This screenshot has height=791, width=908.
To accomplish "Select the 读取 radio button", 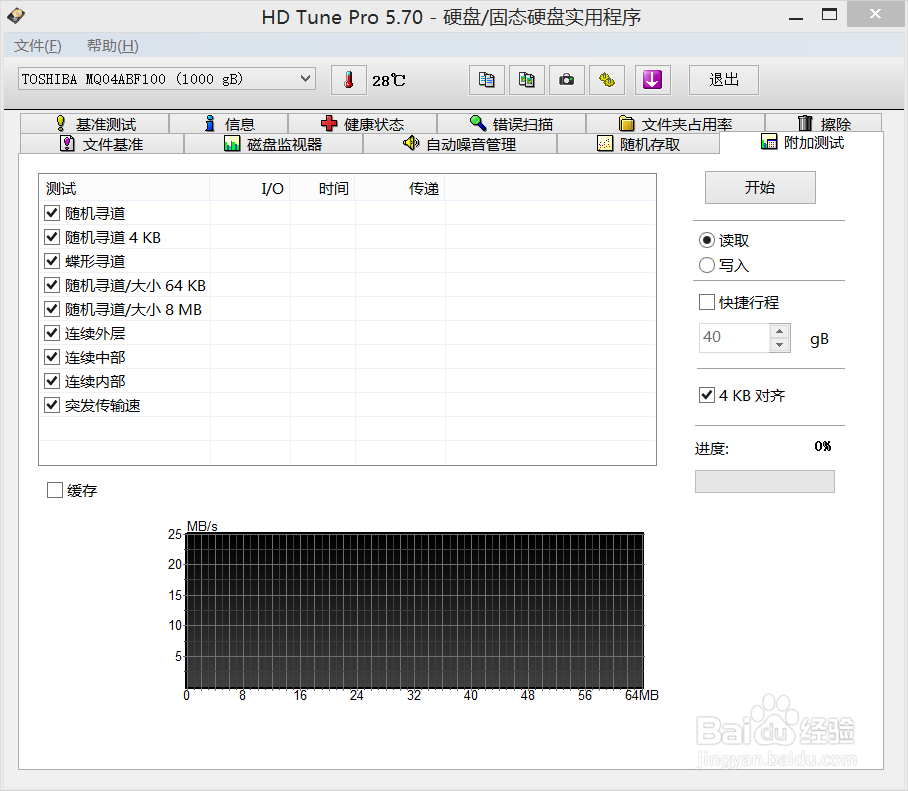I will 707,240.
